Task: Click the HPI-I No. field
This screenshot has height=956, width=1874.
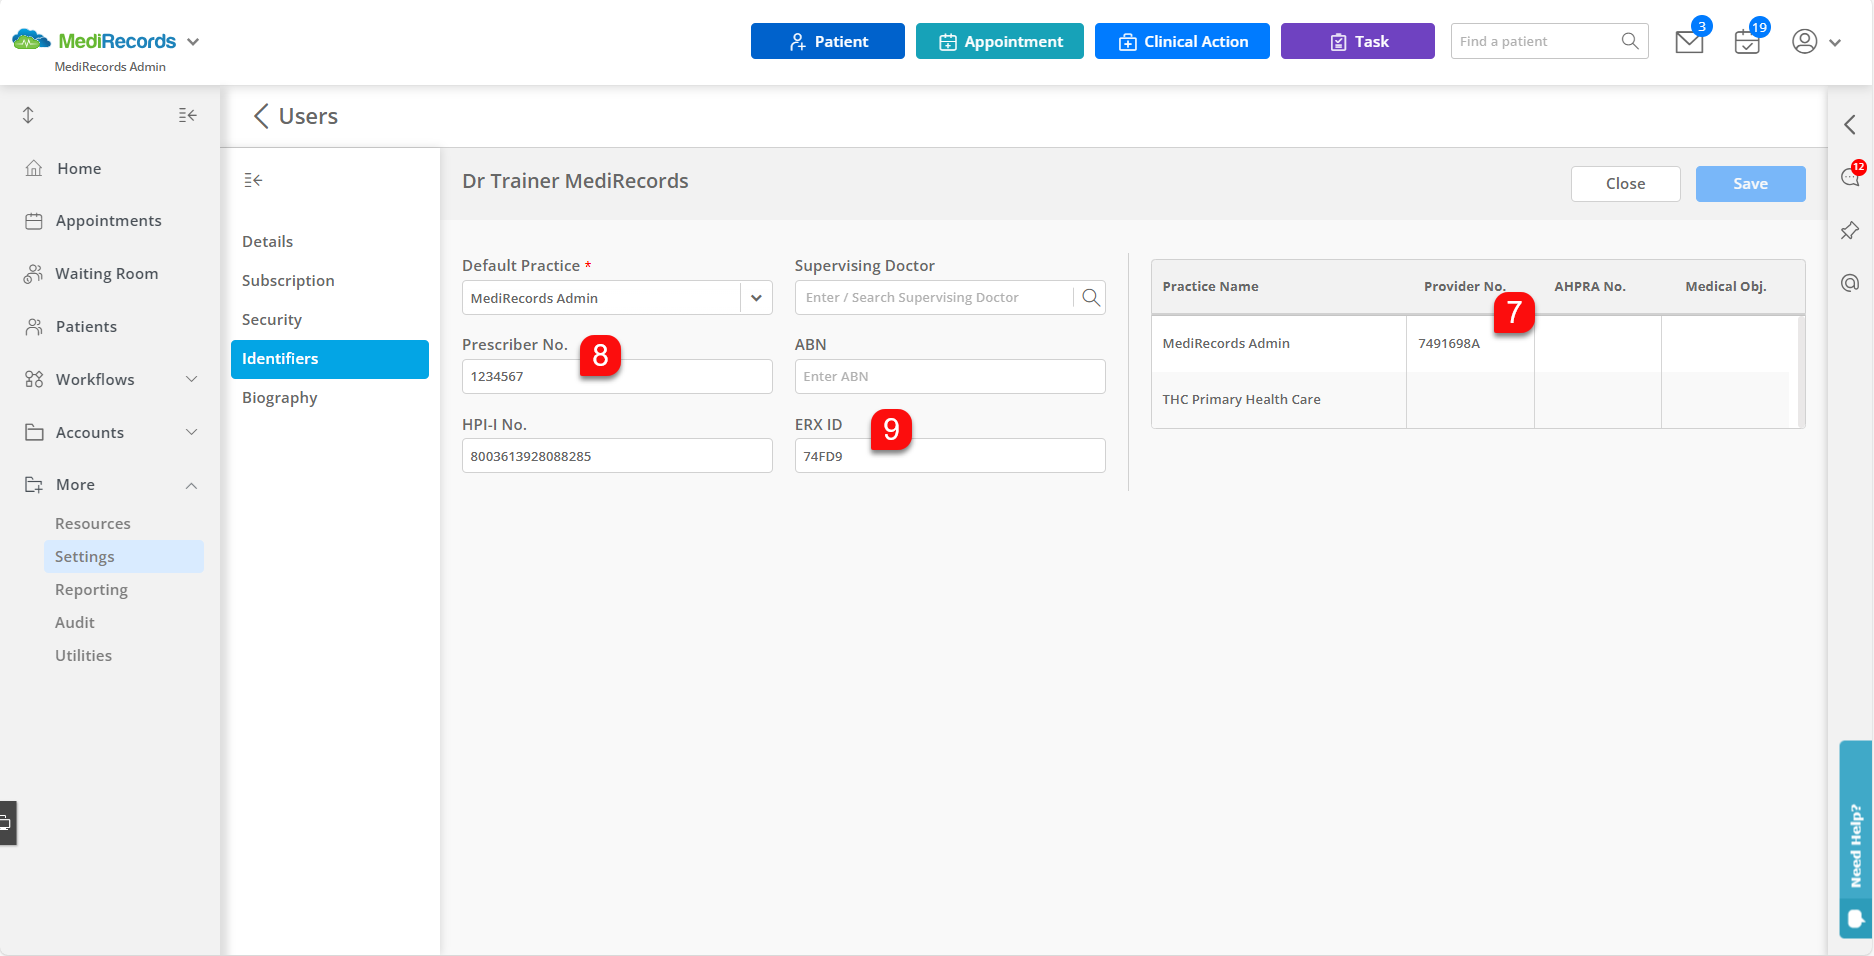Action: pos(617,456)
